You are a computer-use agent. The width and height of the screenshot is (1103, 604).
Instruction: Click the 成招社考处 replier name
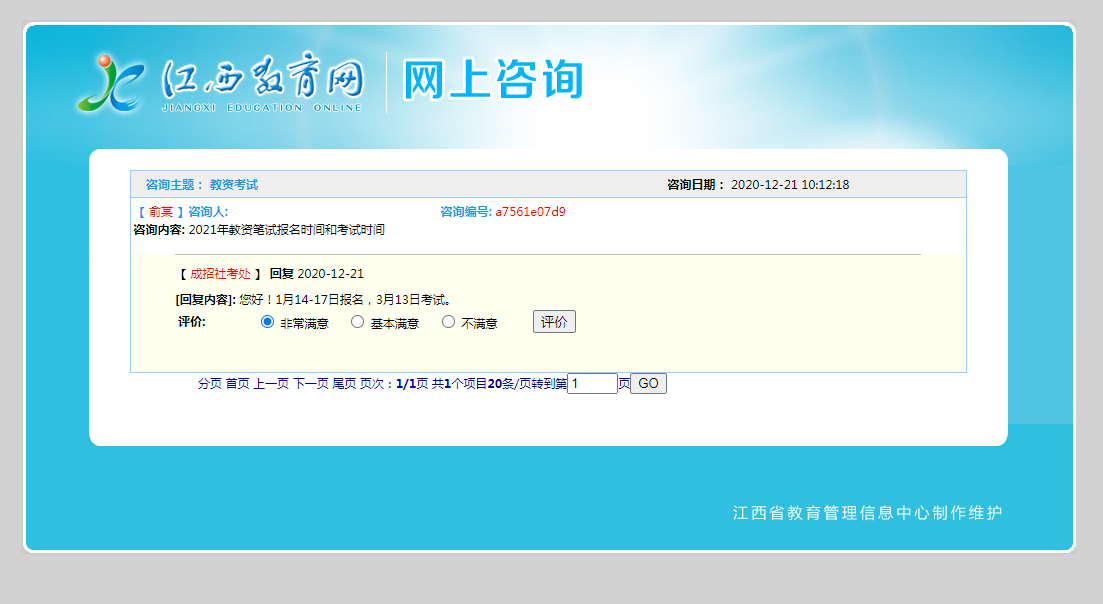tap(220, 274)
